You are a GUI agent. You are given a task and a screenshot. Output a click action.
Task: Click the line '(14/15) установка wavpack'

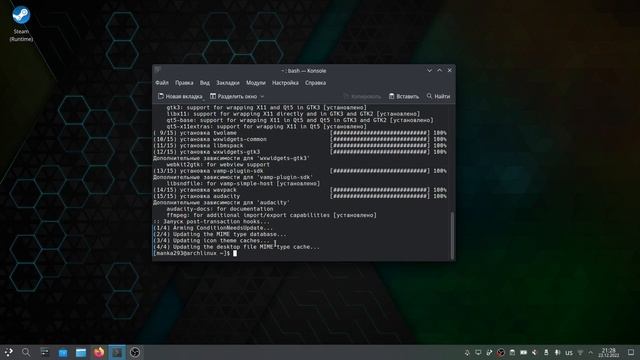195,190
